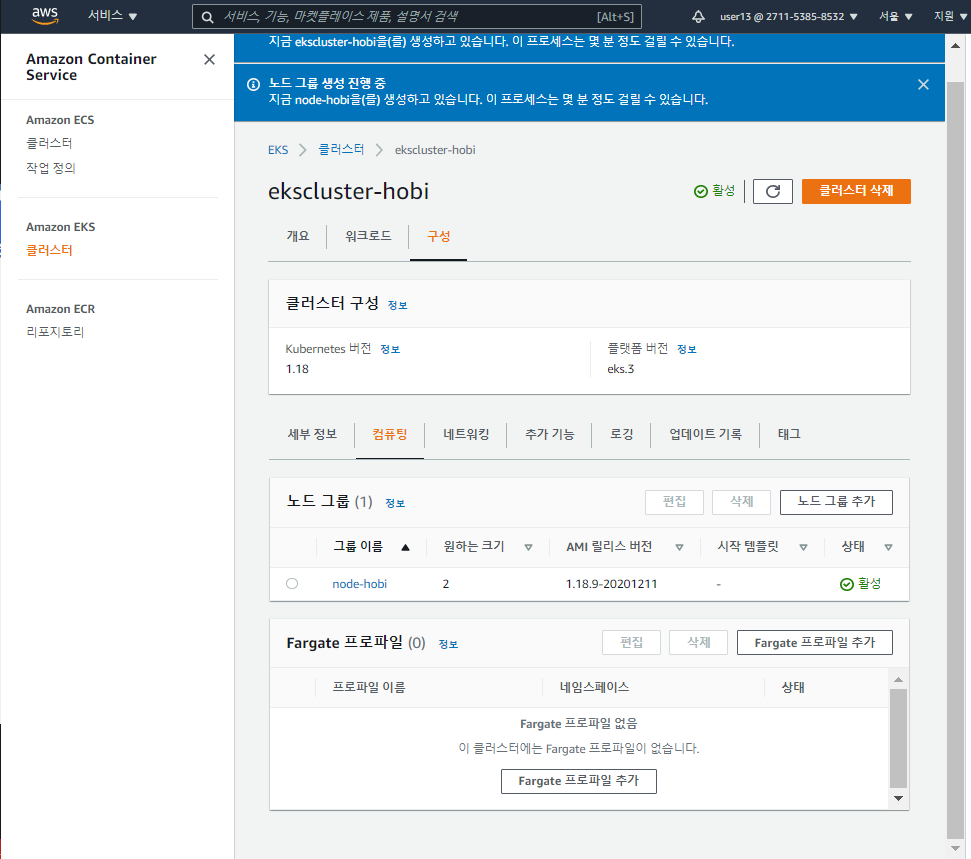Open 정보 link beside 노드 그룹
971x859 pixels.
click(394, 504)
